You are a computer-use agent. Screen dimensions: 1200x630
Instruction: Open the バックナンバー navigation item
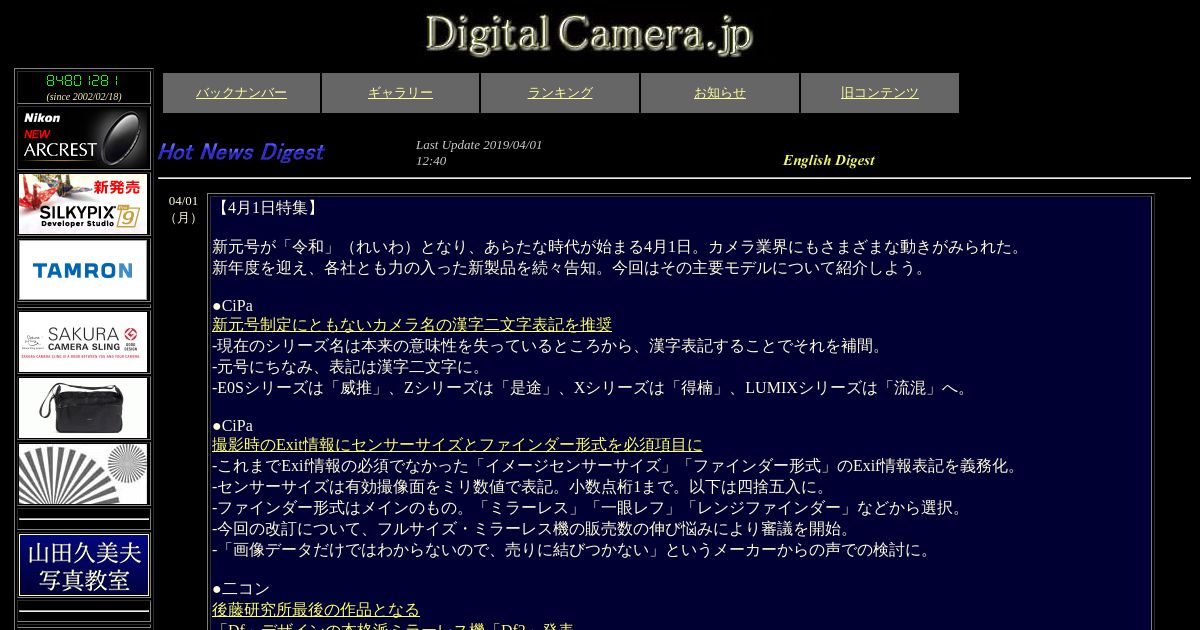tap(241, 93)
